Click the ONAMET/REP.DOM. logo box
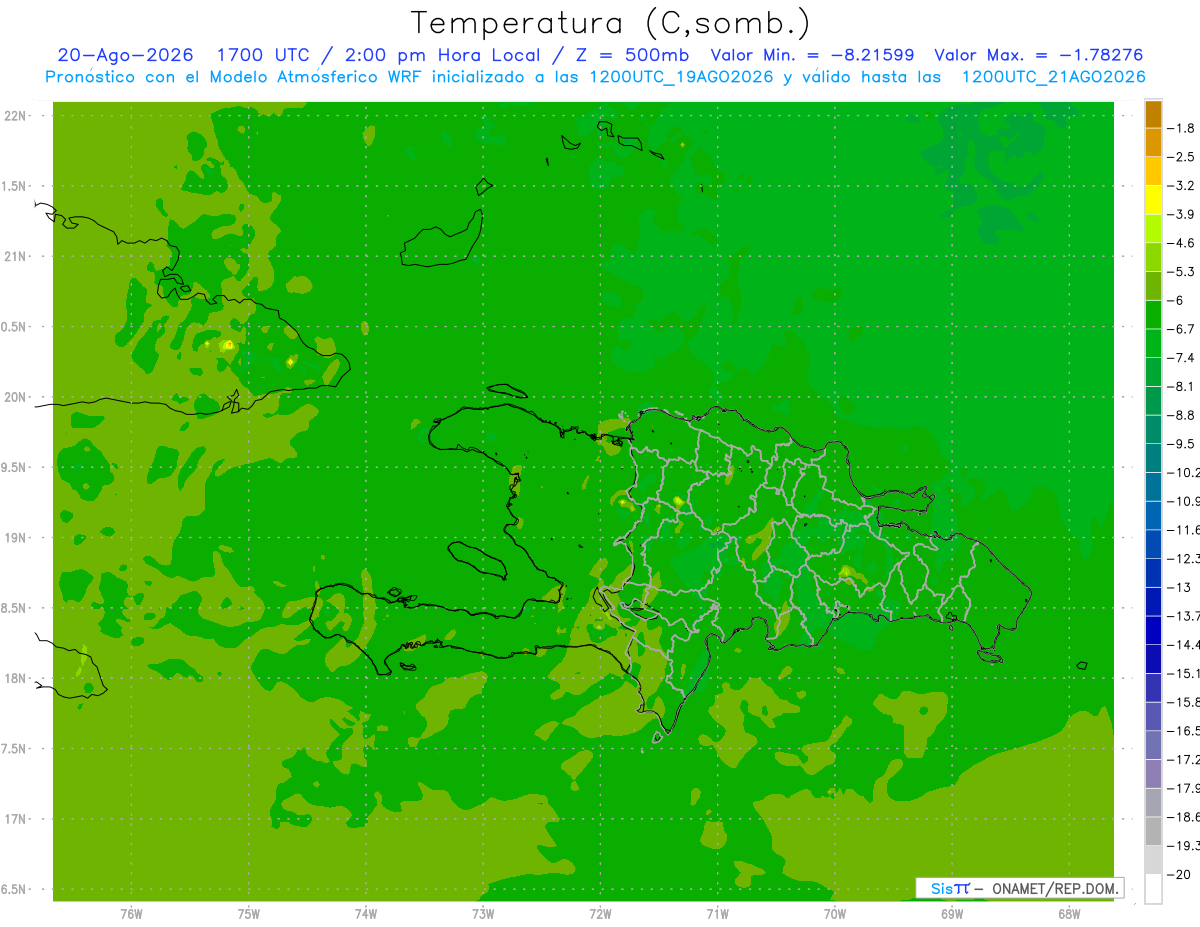The image size is (1200, 927). point(1019,888)
